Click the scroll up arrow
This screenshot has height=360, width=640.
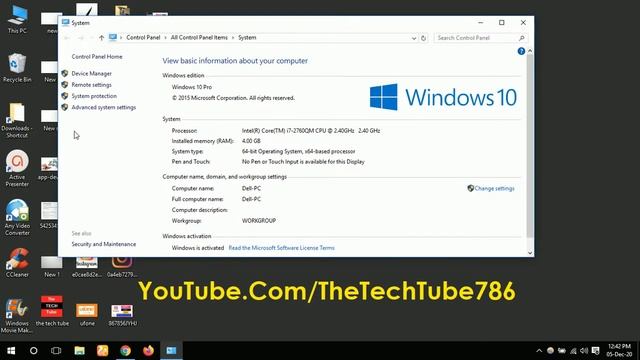pyautogui.click(x=530, y=51)
